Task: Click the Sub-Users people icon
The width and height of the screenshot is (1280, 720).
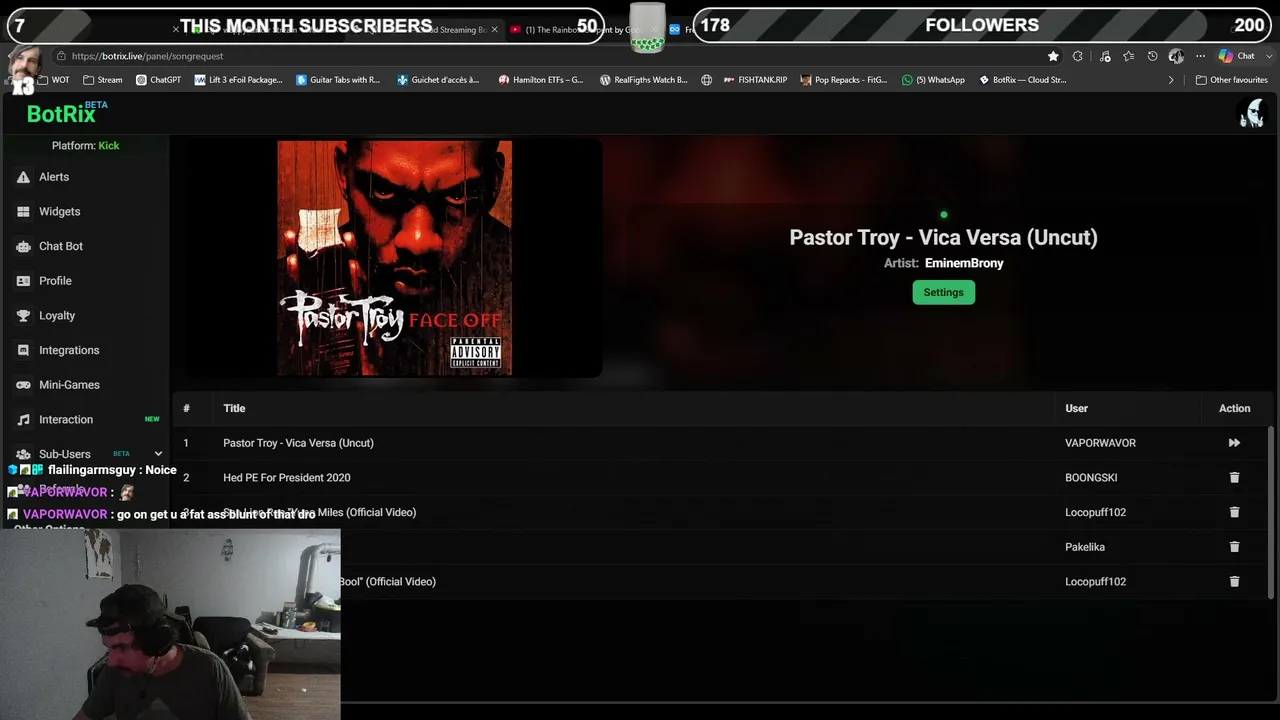Action: tap(23, 454)
